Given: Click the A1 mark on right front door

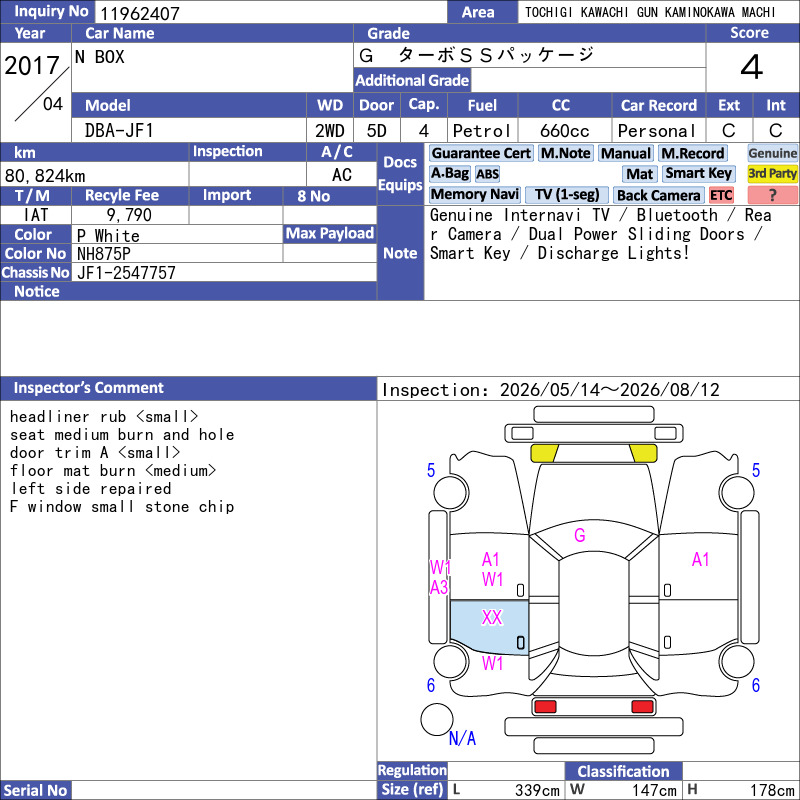Looking at the screenshot, I should (701, 560).
